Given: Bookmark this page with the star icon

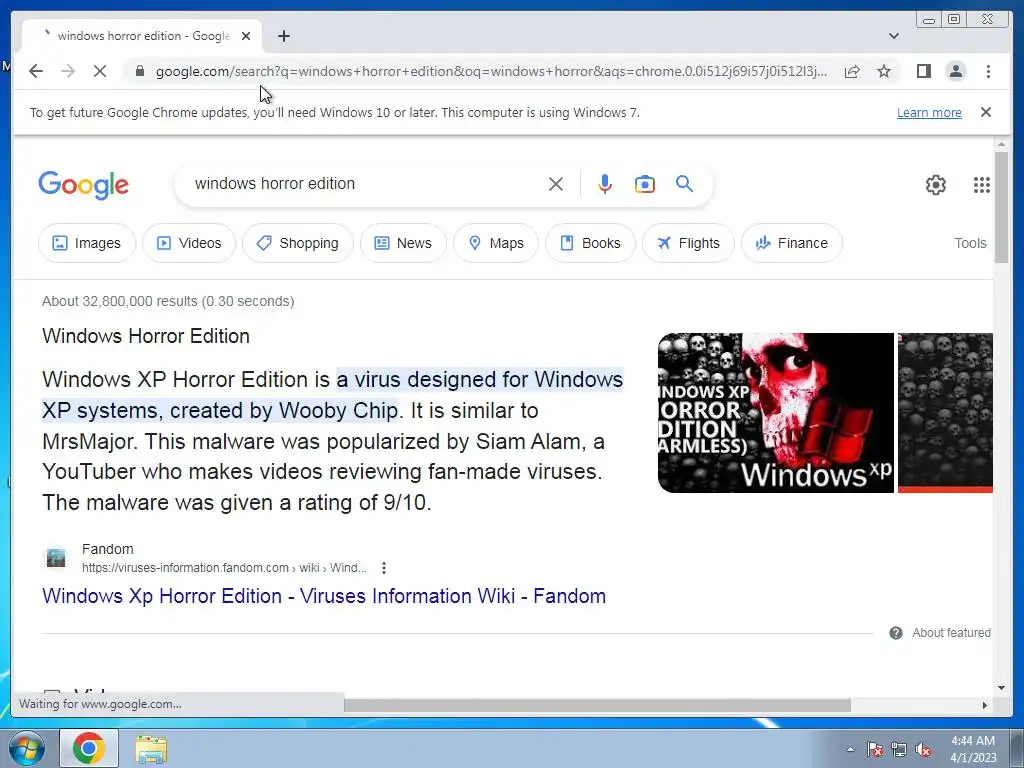Looking at the screenshot, I should [x=884, y=71].
